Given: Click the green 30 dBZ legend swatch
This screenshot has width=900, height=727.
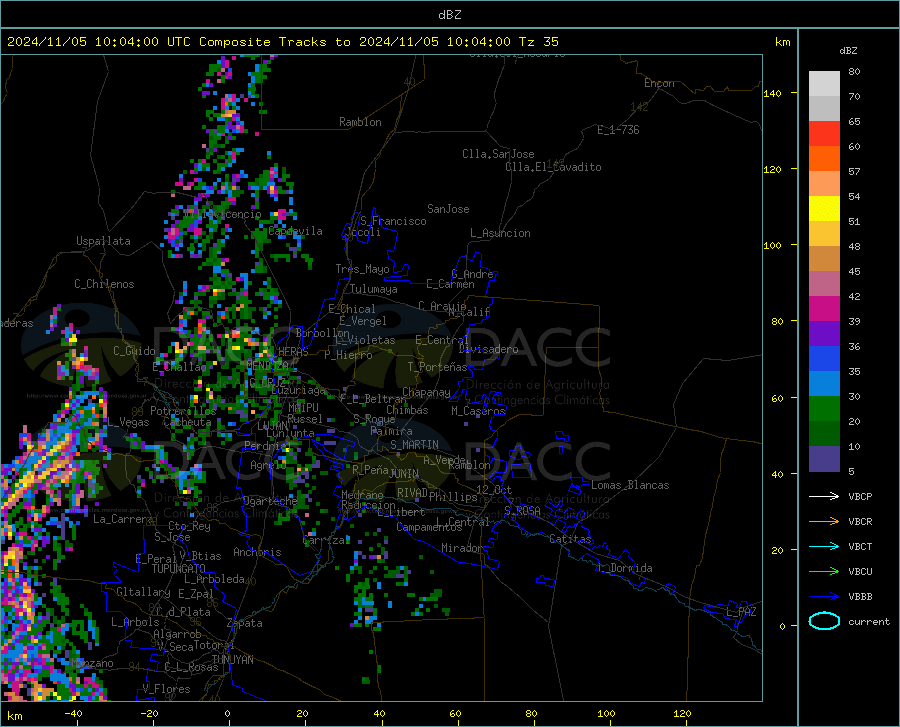Looking at the screenshot, I should pyautogui.click(x=824, y=409).
